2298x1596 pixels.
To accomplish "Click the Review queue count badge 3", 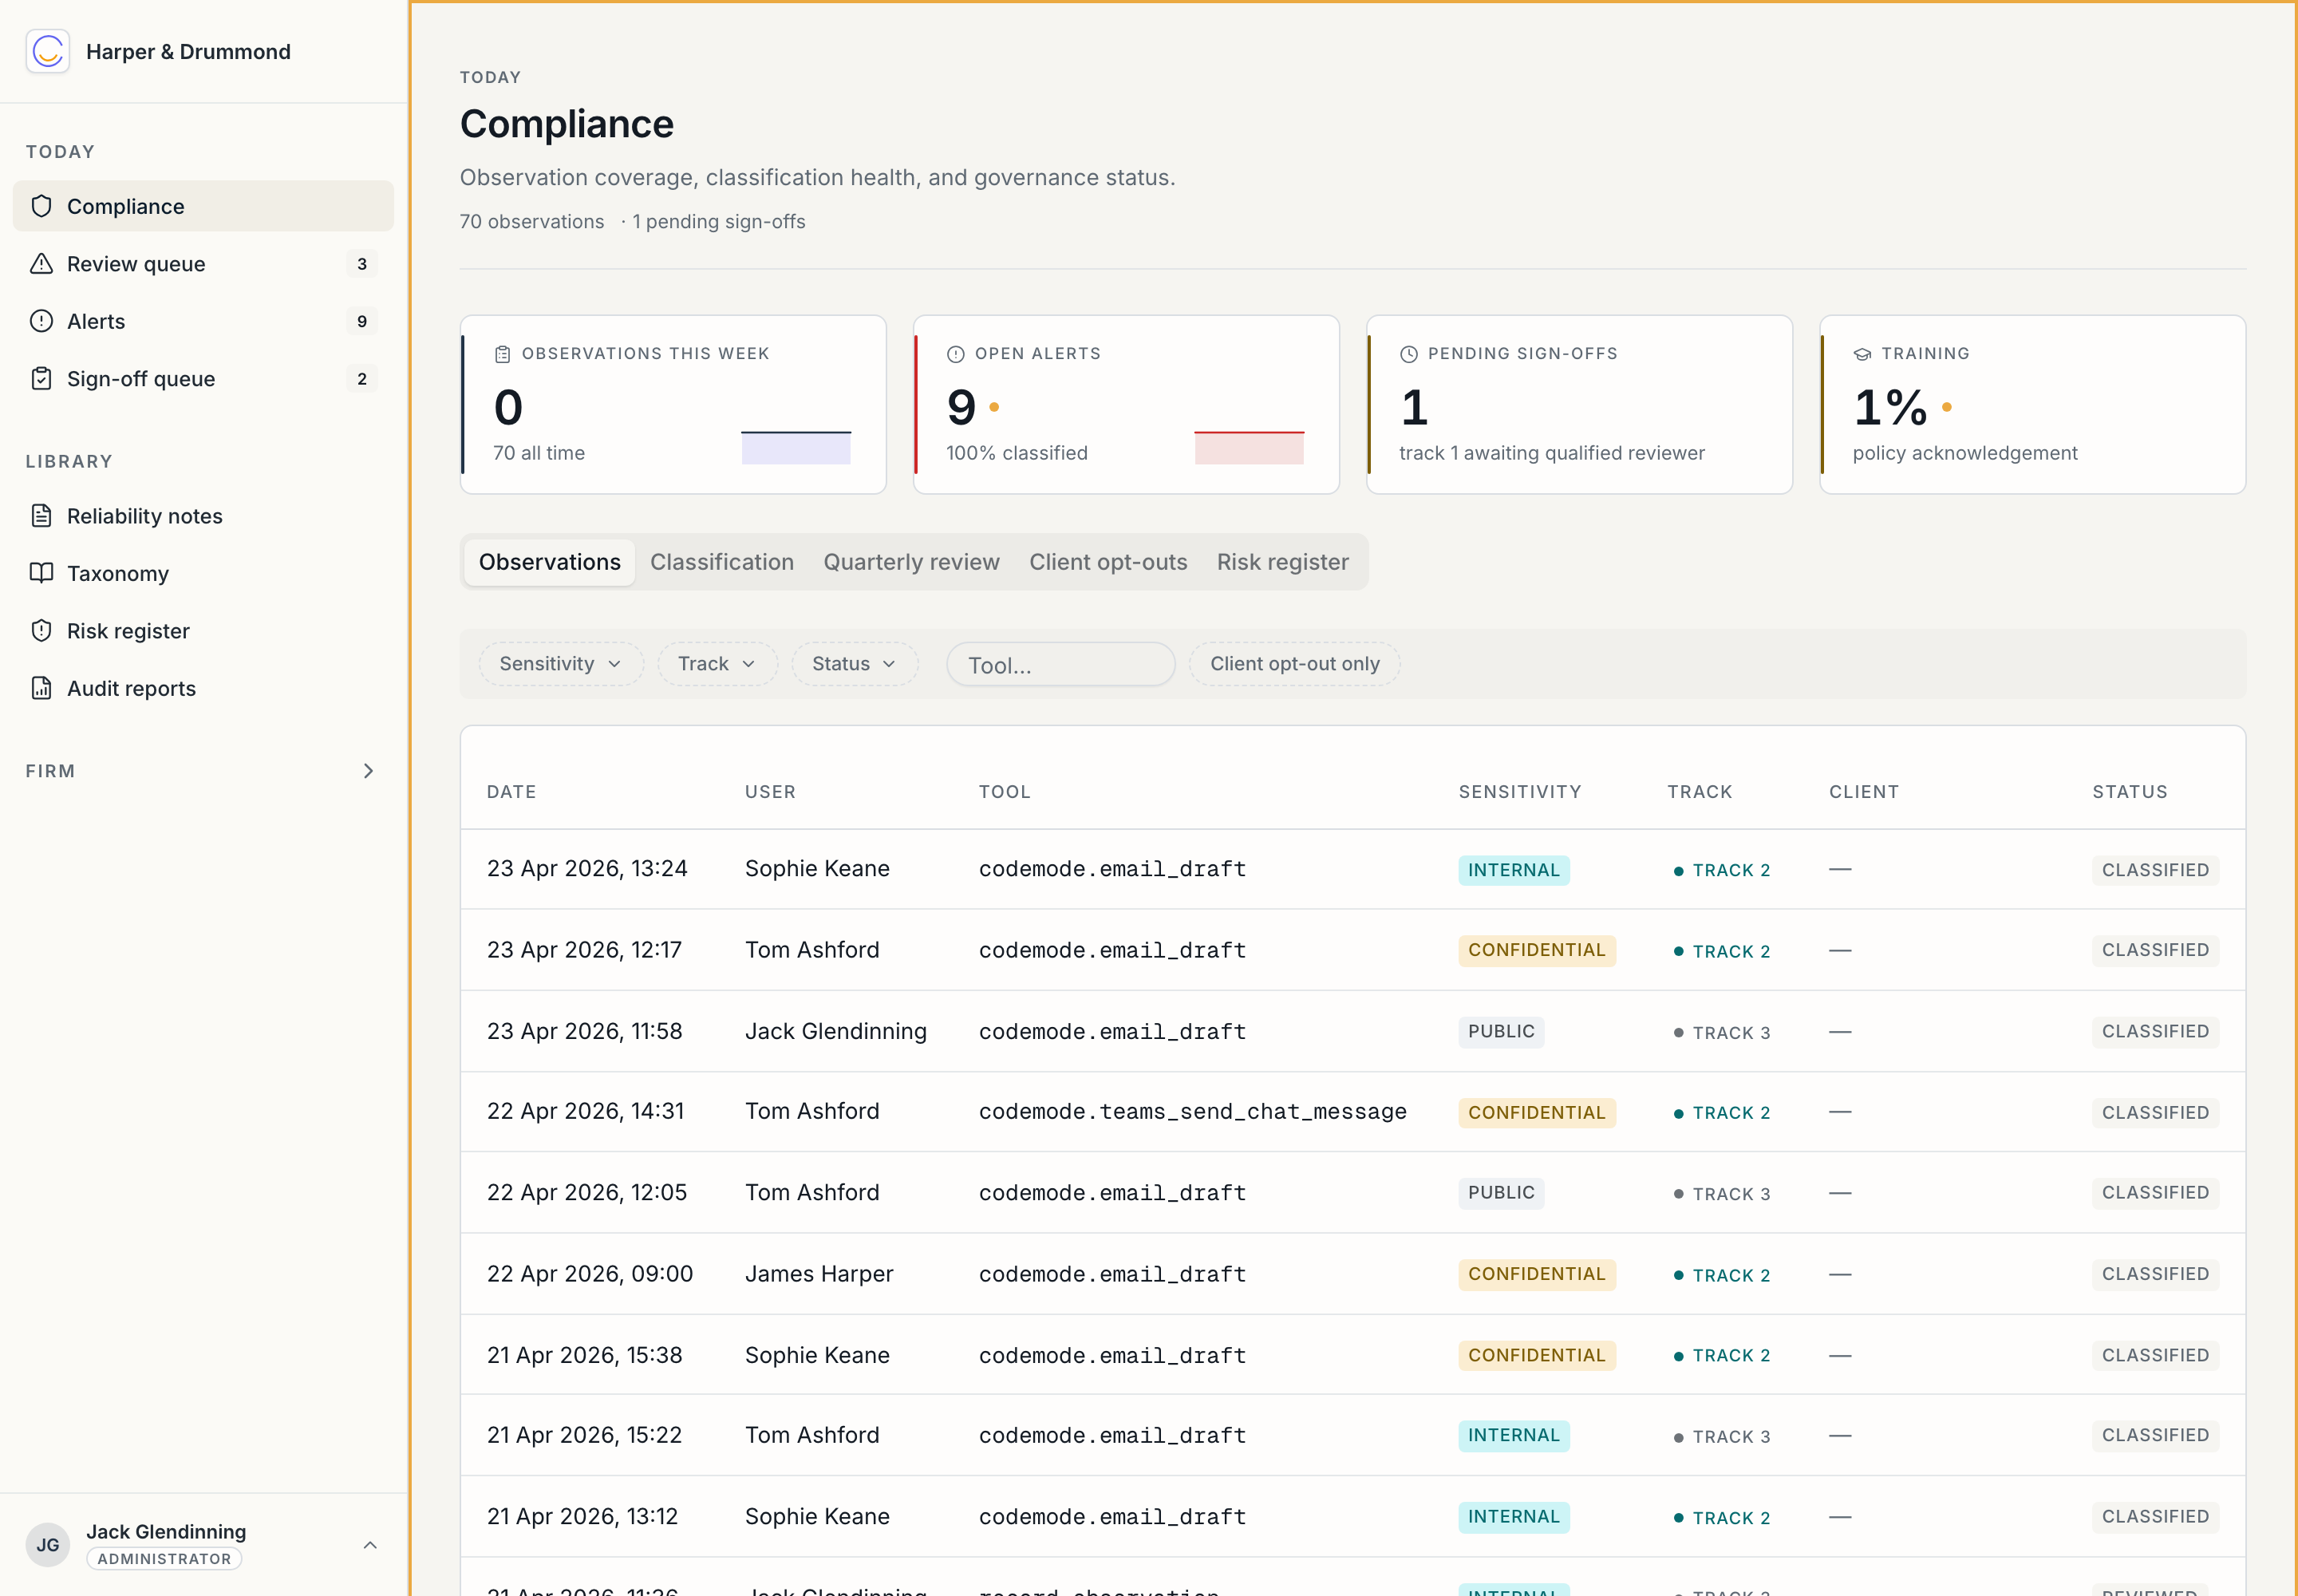I will (x=362, y=264).
